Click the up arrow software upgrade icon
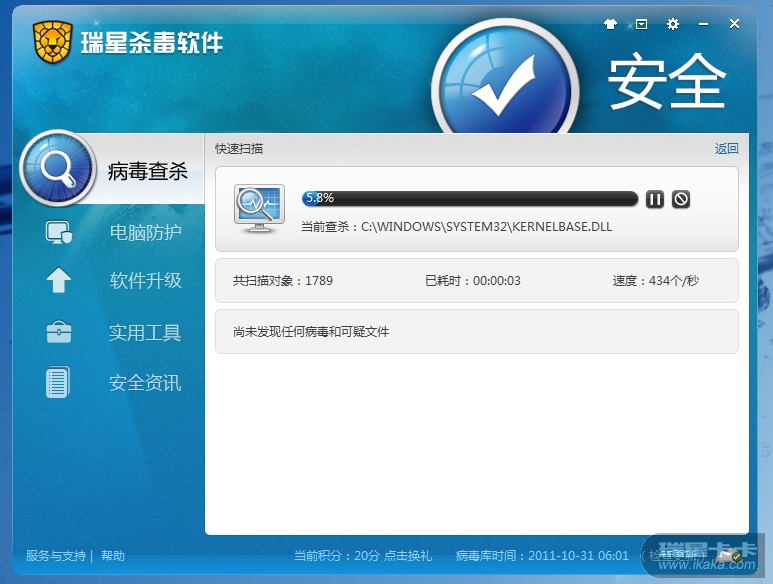Image resolution: width=773 pixels, height=584 pixels. (59, 280)
